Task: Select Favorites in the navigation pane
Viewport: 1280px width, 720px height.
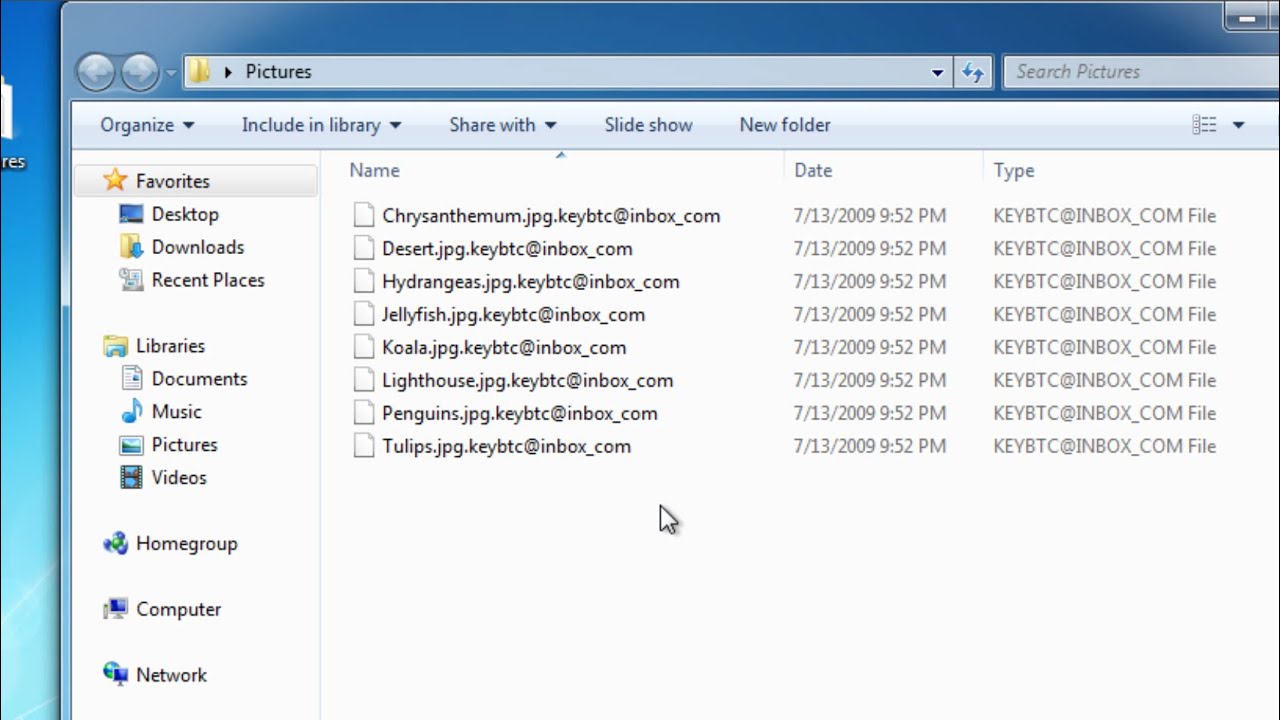Action: [x=173, y=181]
